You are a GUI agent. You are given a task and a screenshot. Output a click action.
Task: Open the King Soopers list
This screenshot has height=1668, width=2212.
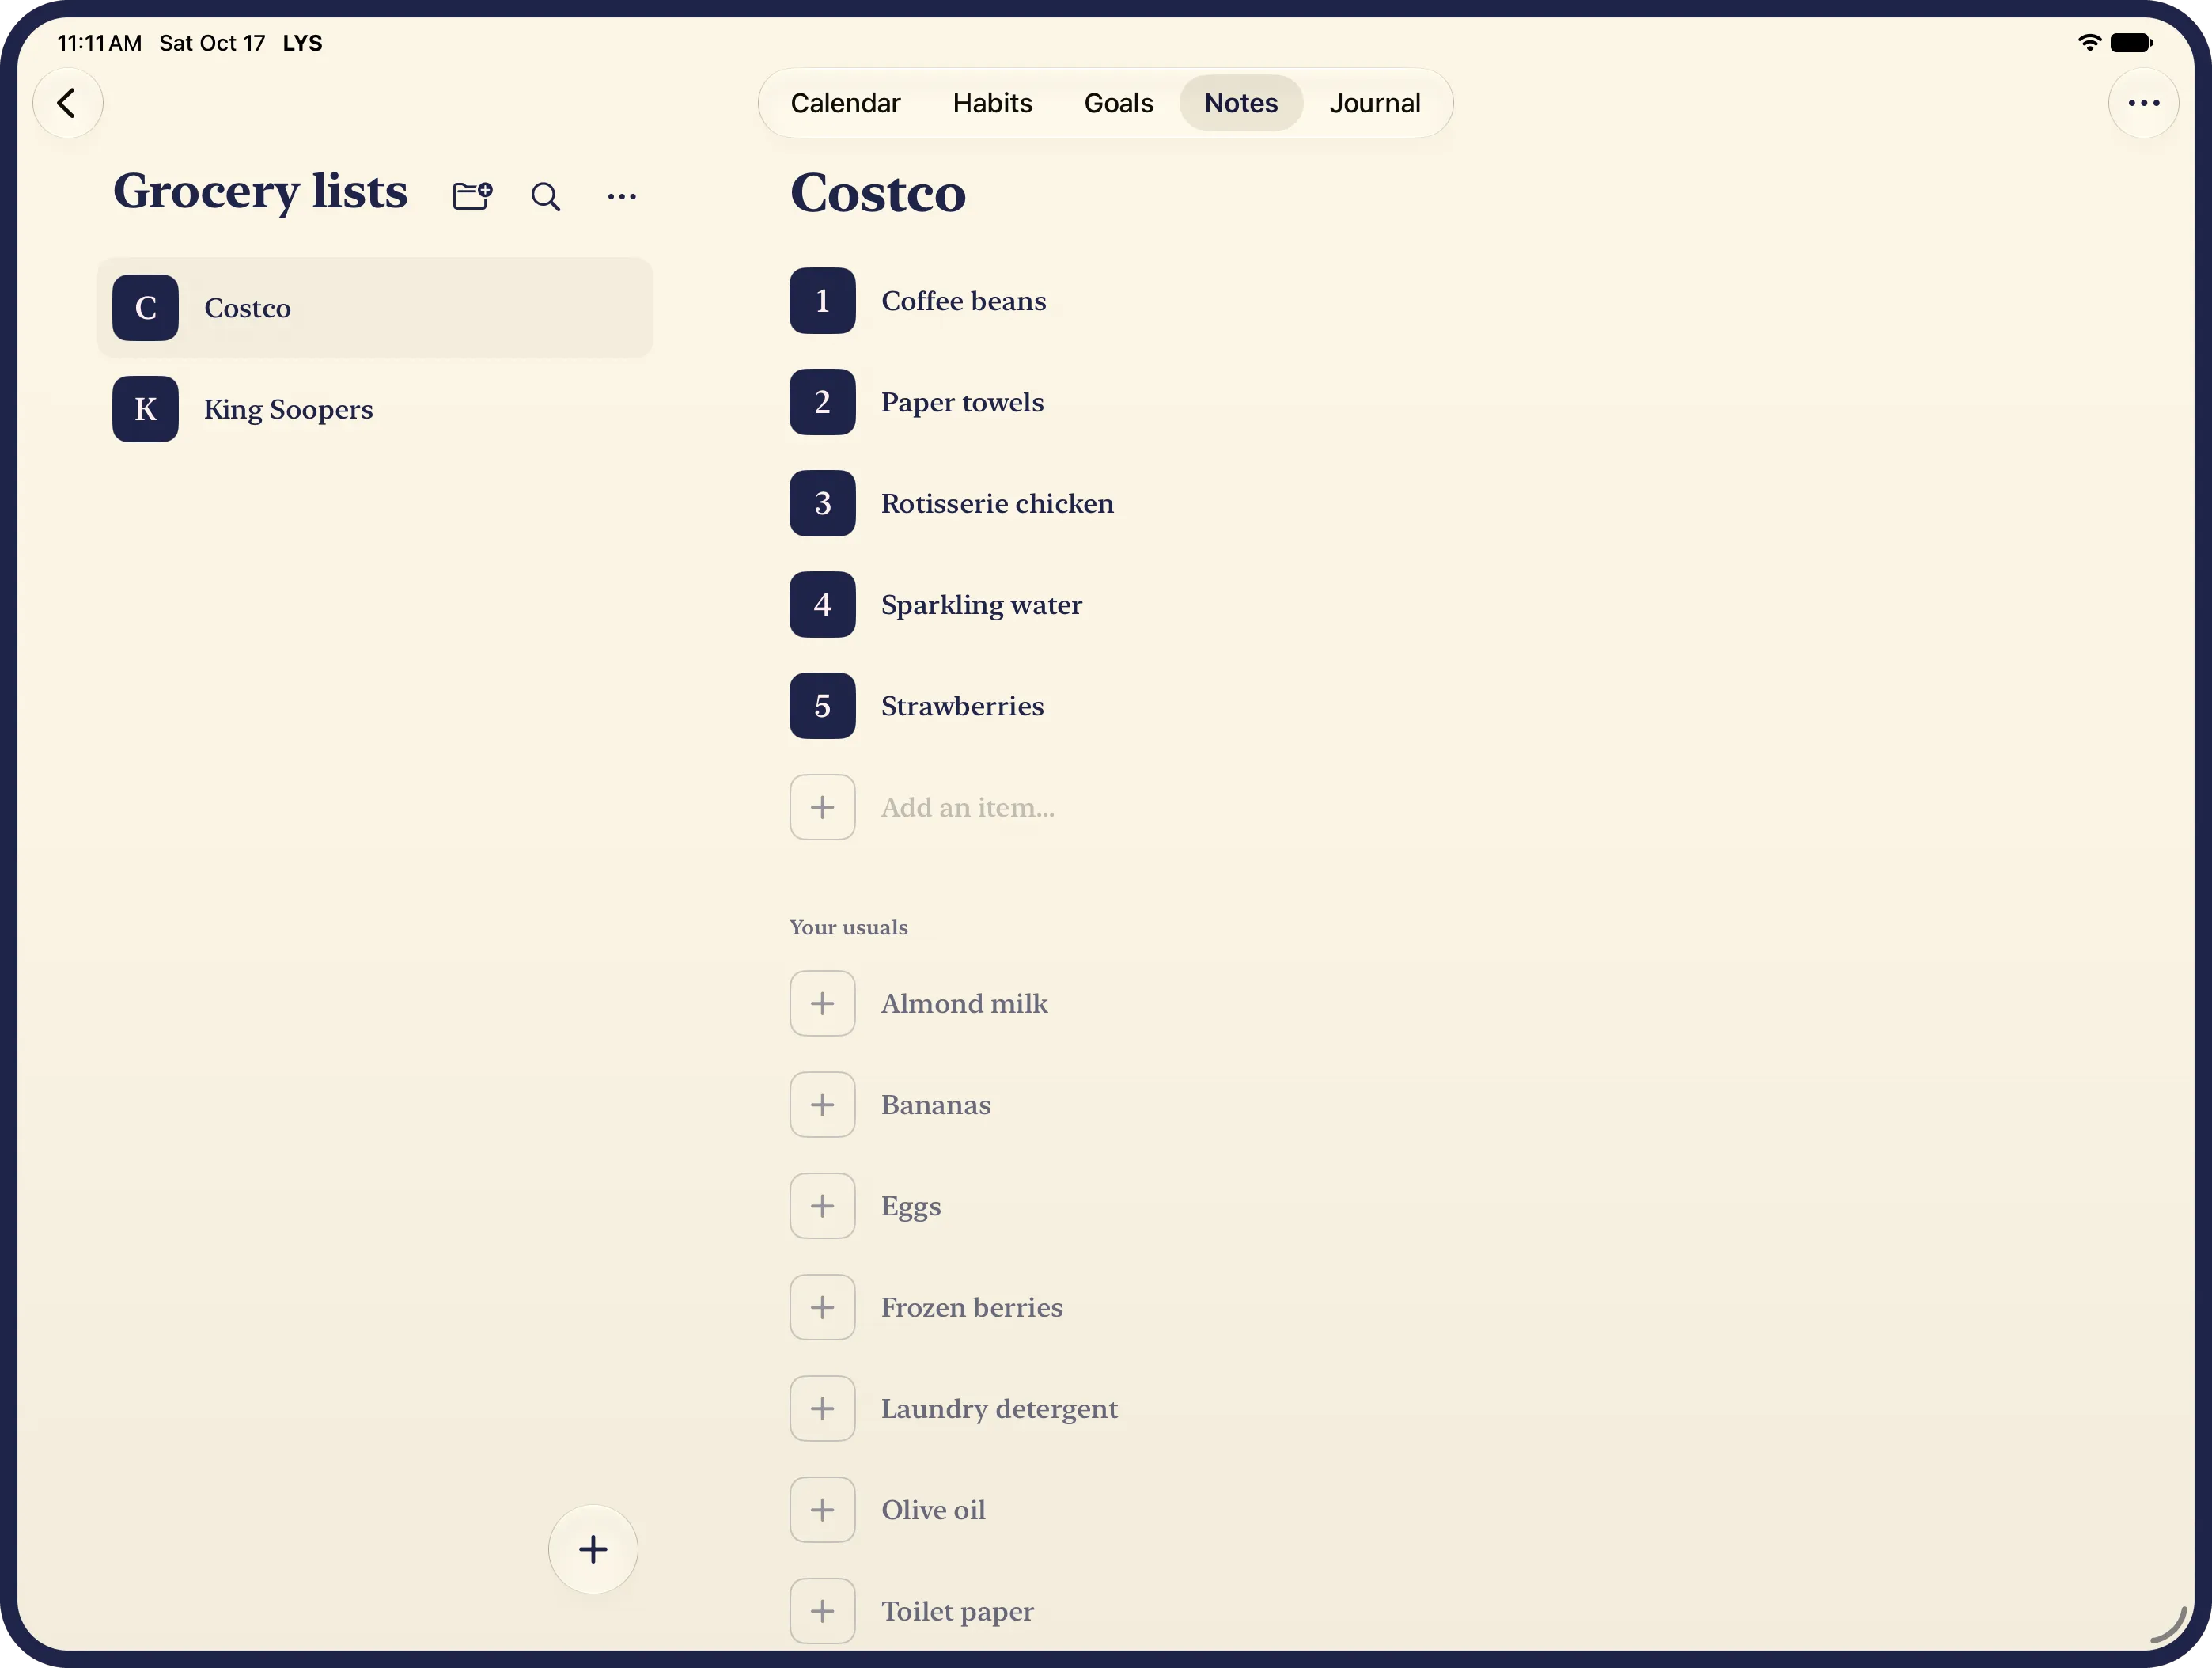(x=375, y=409)
